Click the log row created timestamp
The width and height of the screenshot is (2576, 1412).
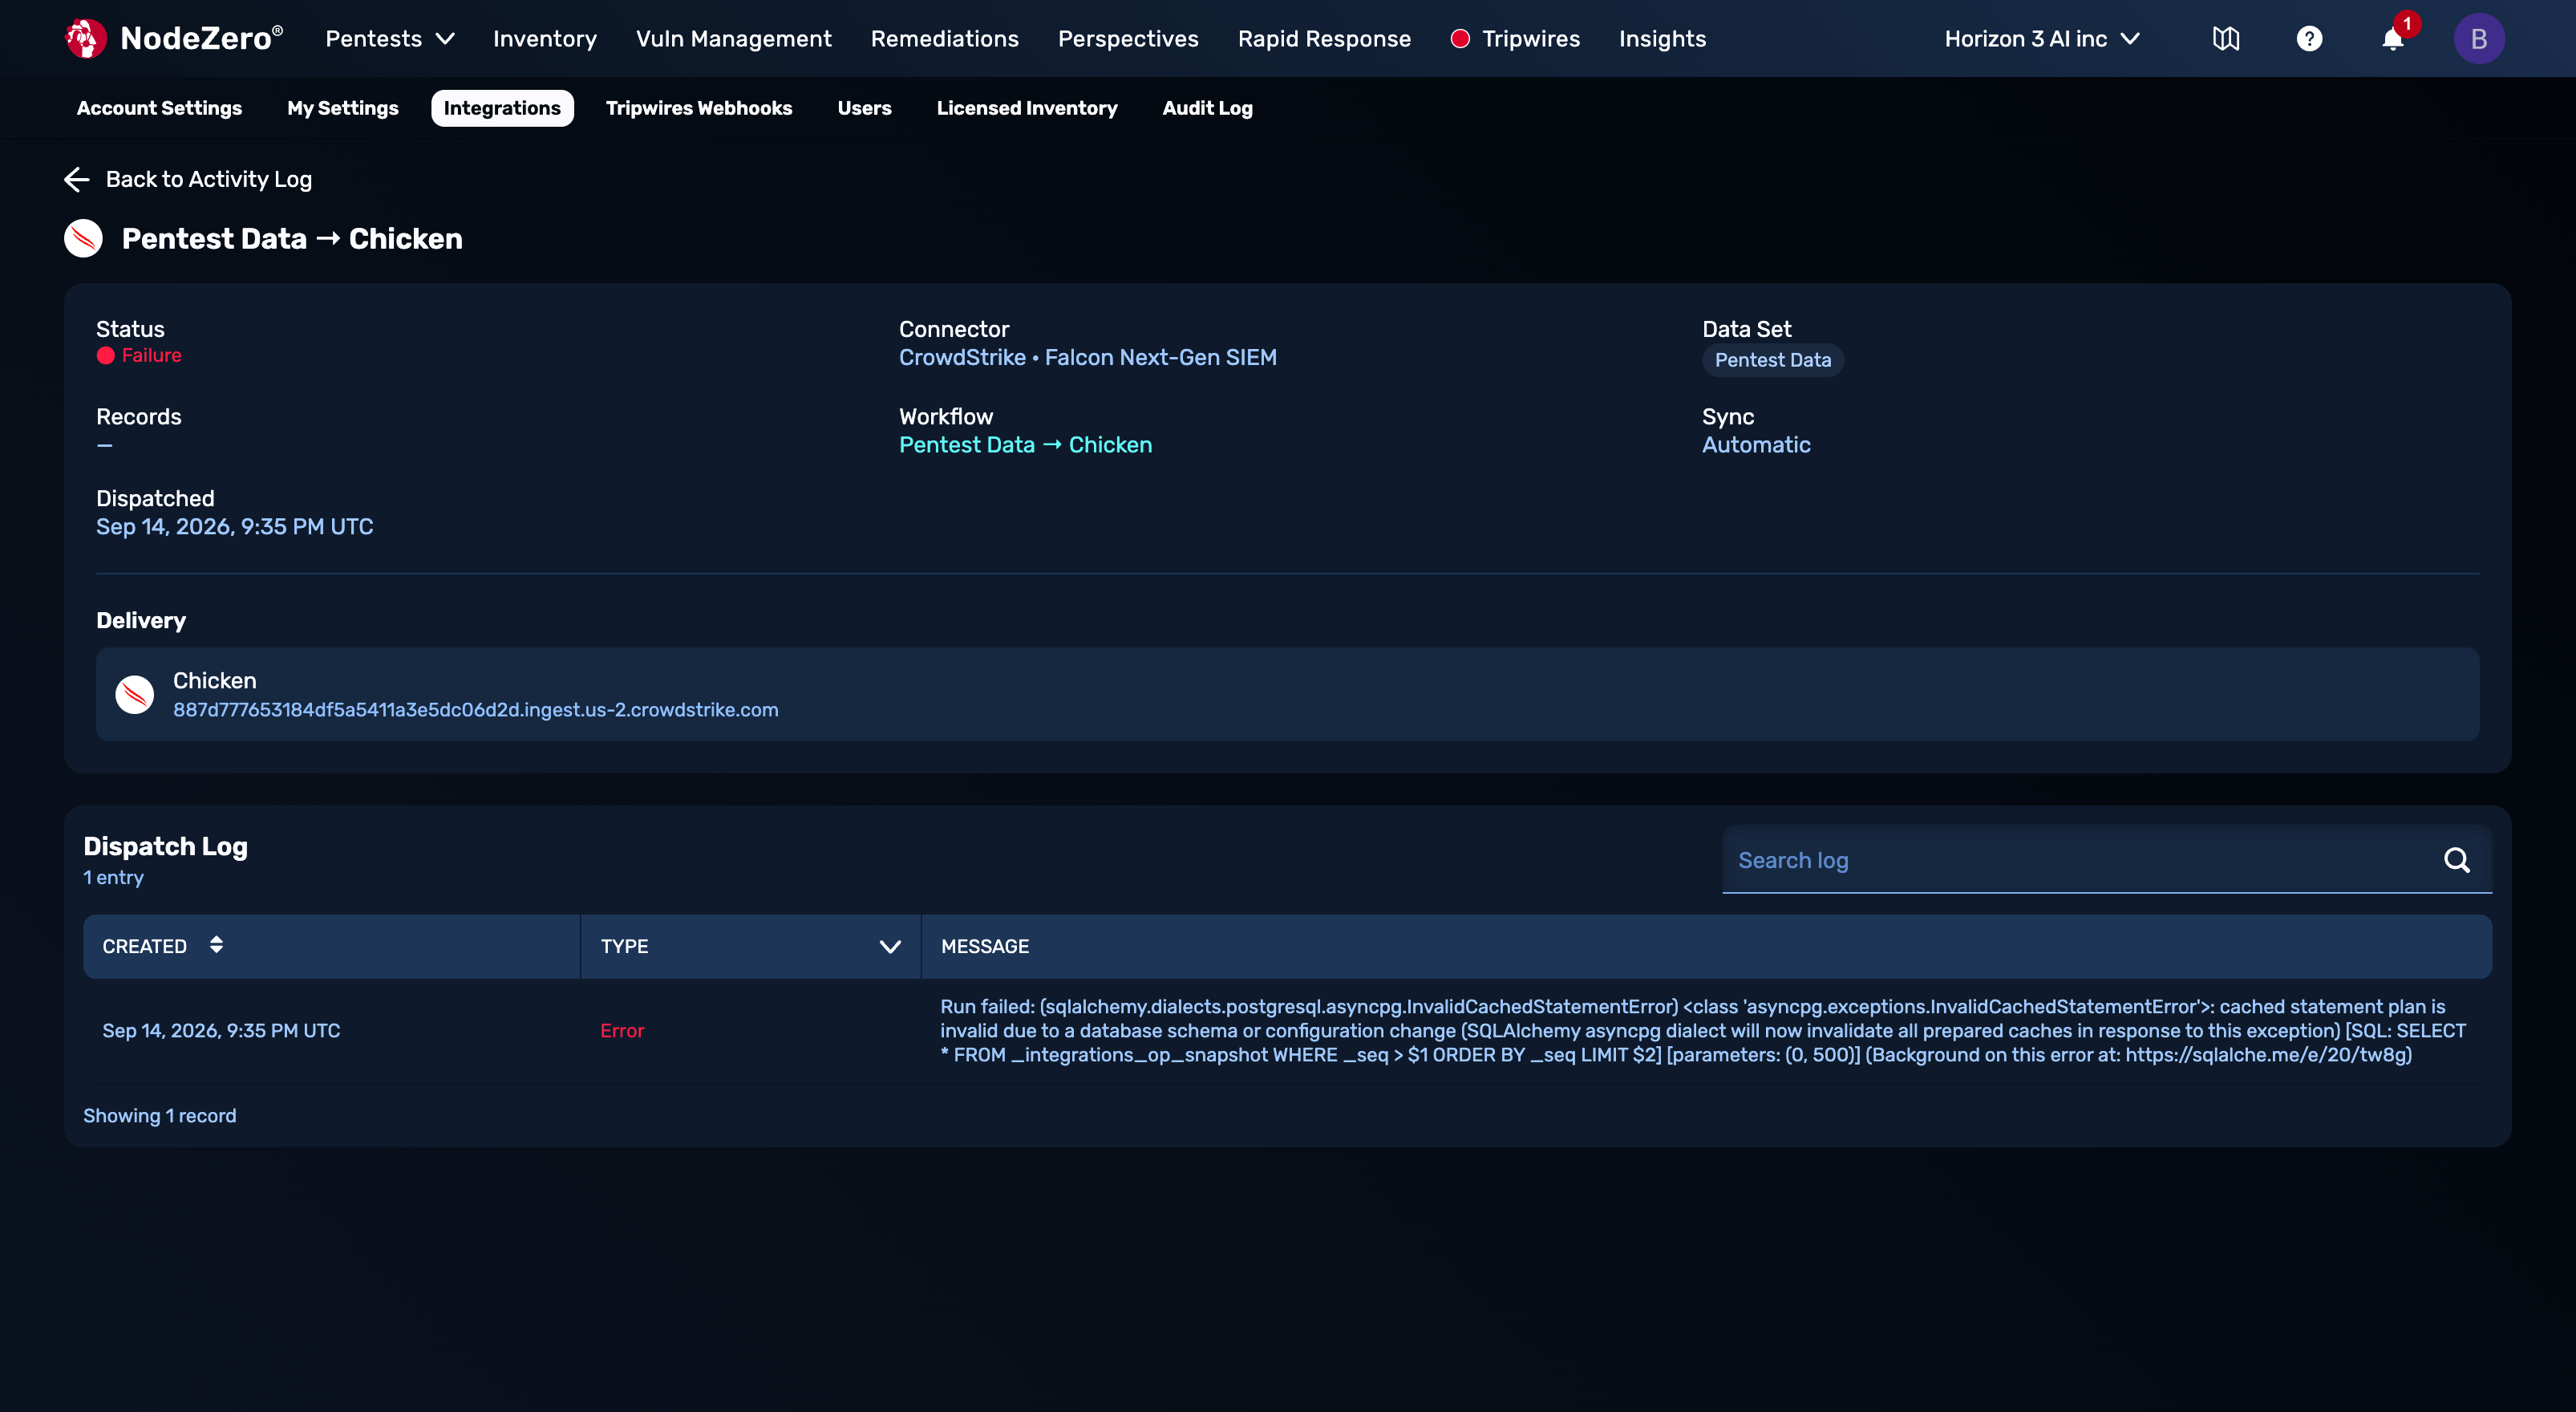coord(221,1031)
